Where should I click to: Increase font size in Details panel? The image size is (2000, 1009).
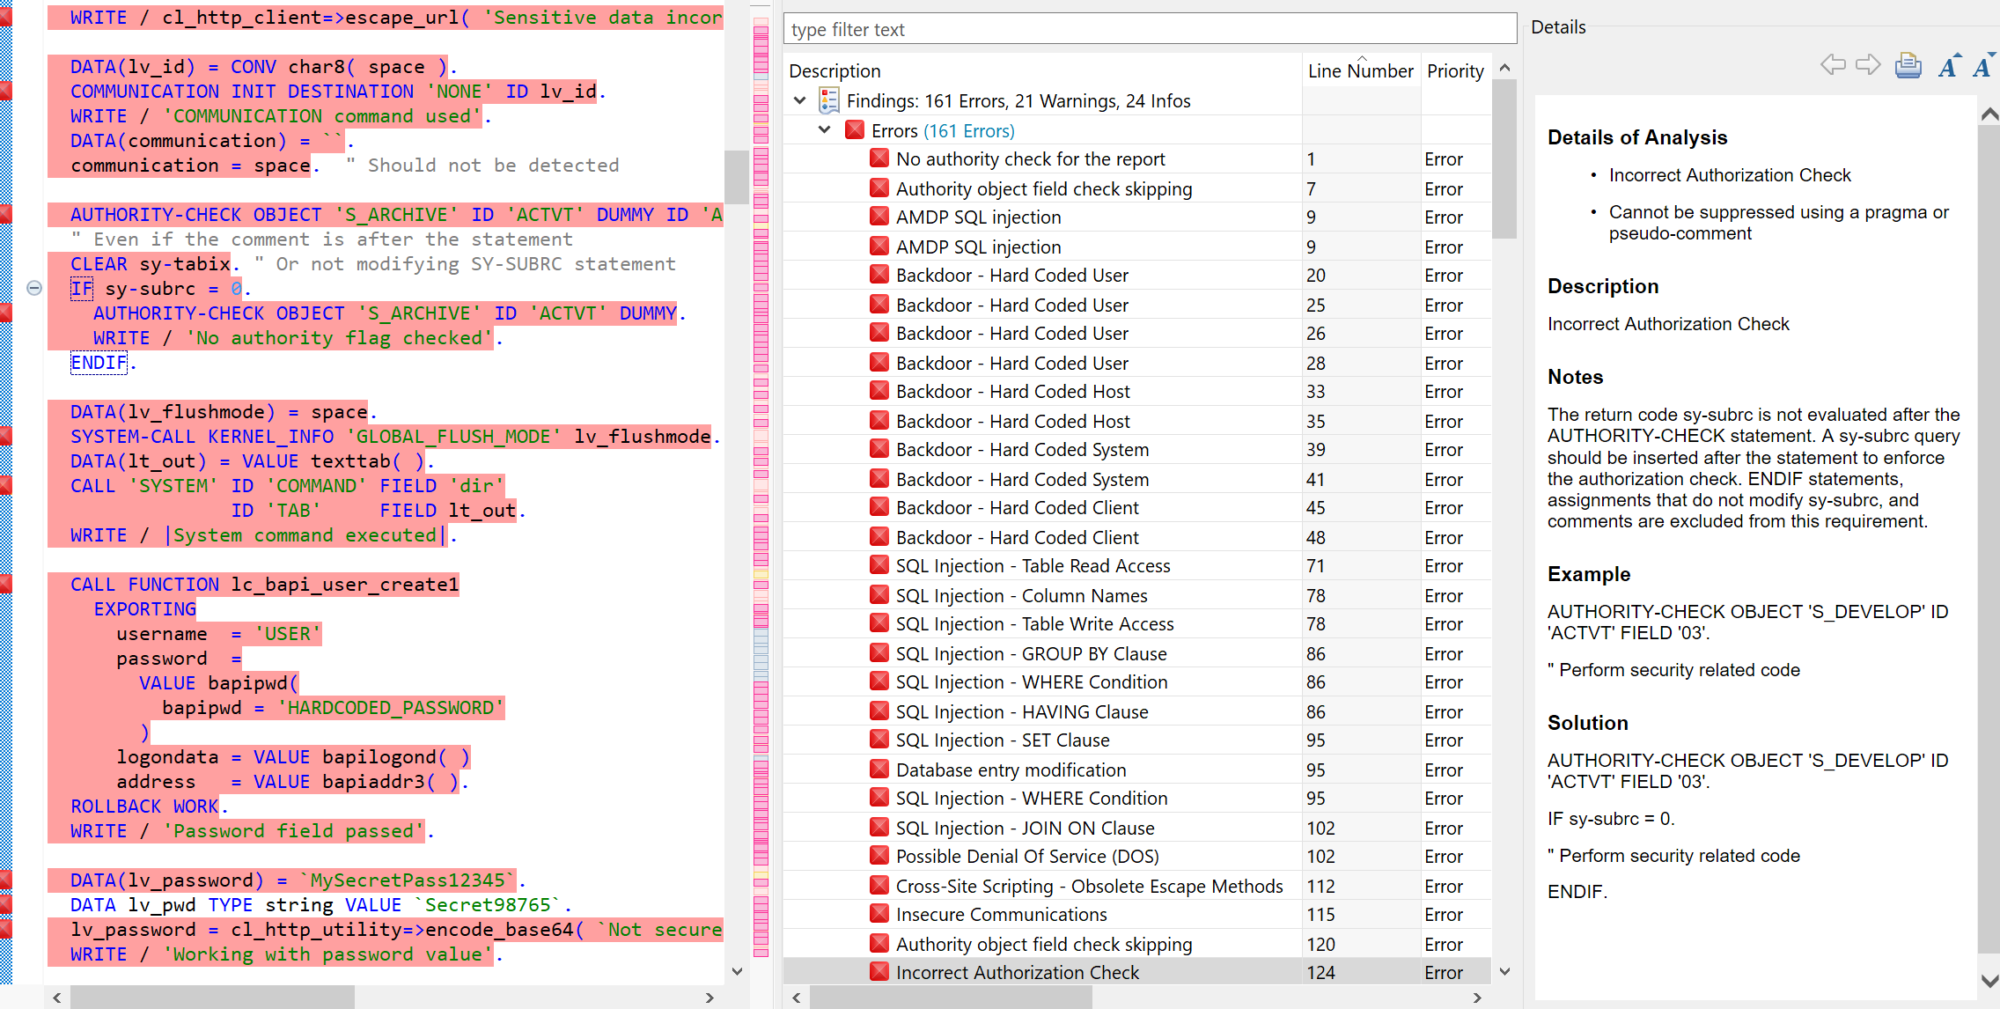1949,66
